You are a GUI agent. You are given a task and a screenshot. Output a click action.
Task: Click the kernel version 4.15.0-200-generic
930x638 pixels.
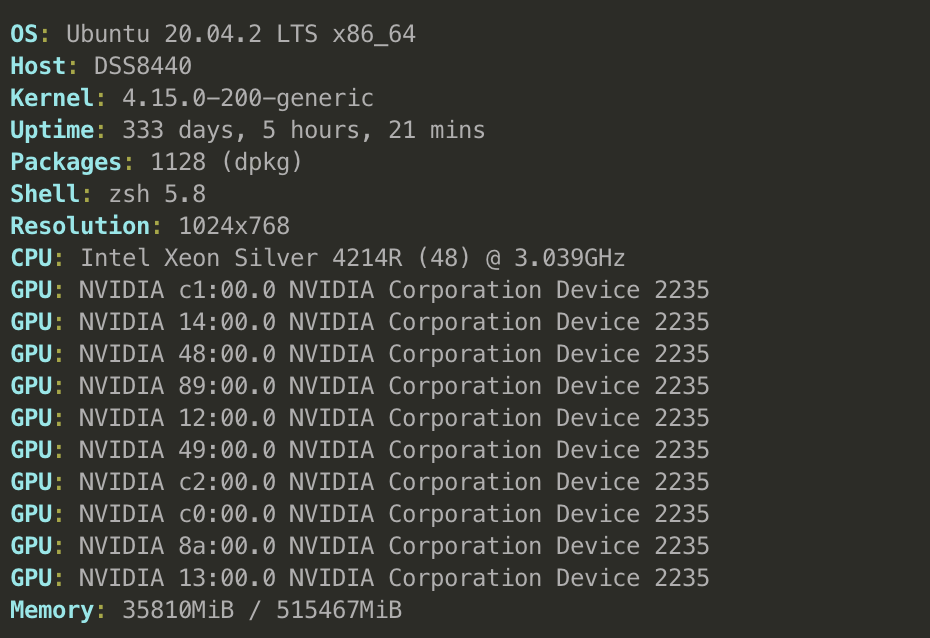[247, 99]
